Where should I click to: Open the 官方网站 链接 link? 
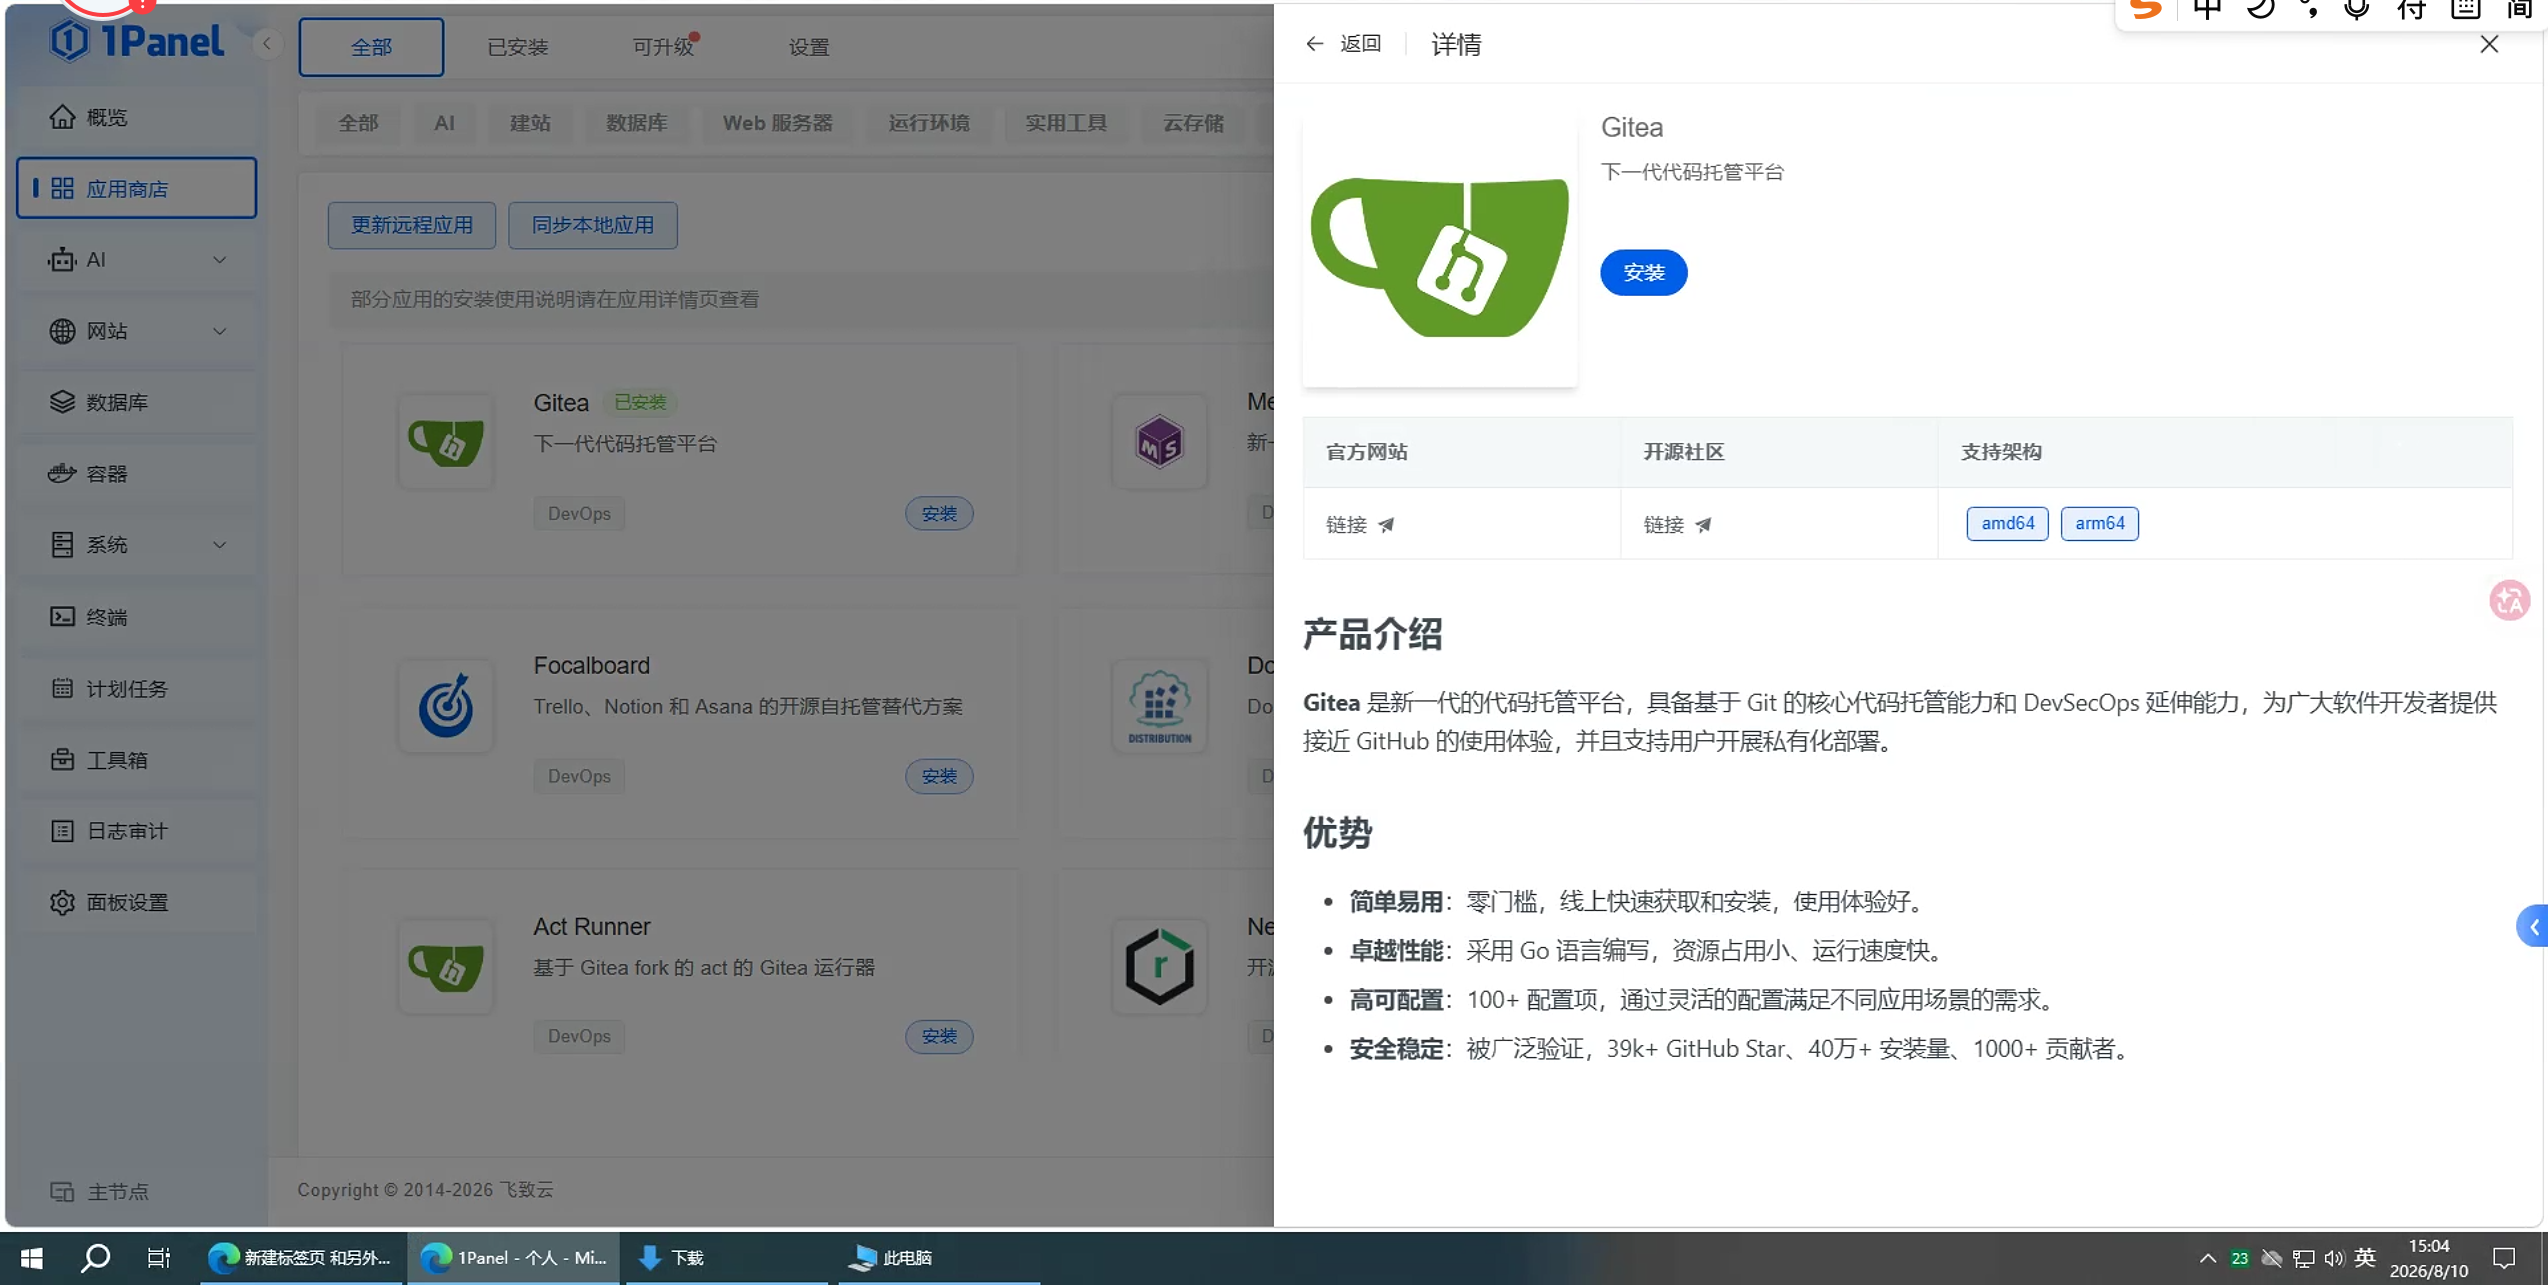pos(1360,525)
